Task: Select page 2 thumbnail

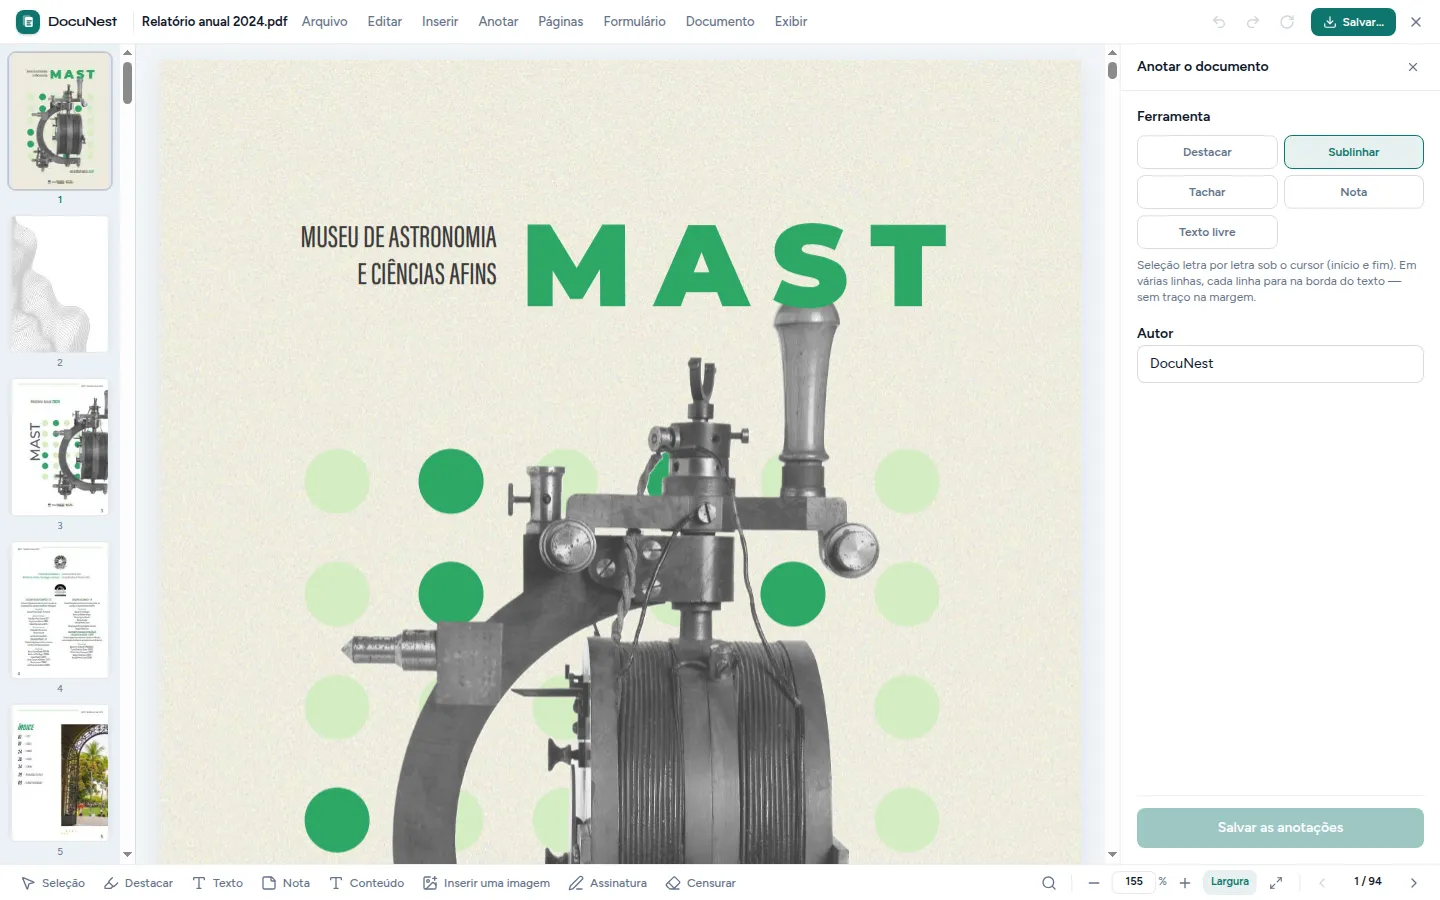Action: [60, 284]
